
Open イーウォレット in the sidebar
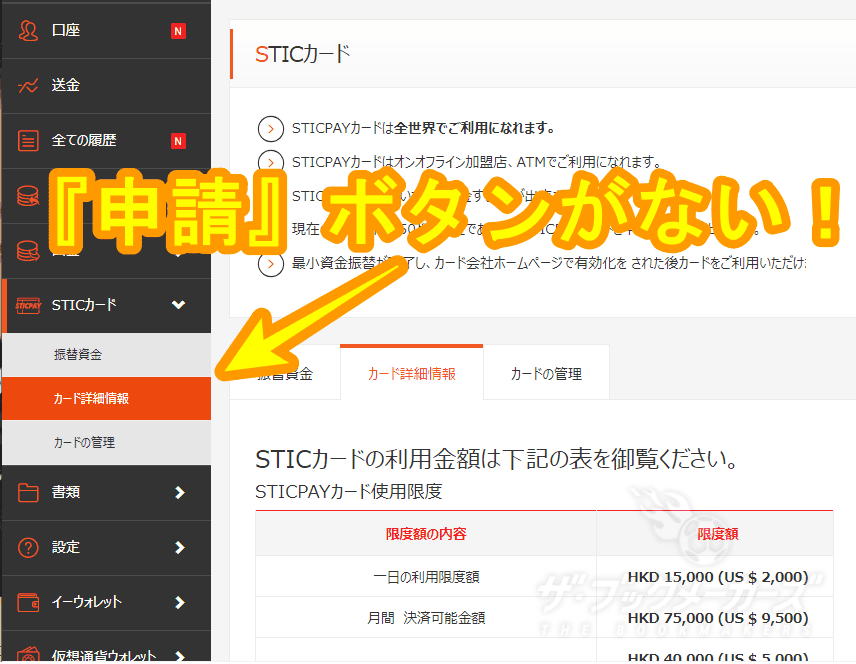tap(106, 602)
